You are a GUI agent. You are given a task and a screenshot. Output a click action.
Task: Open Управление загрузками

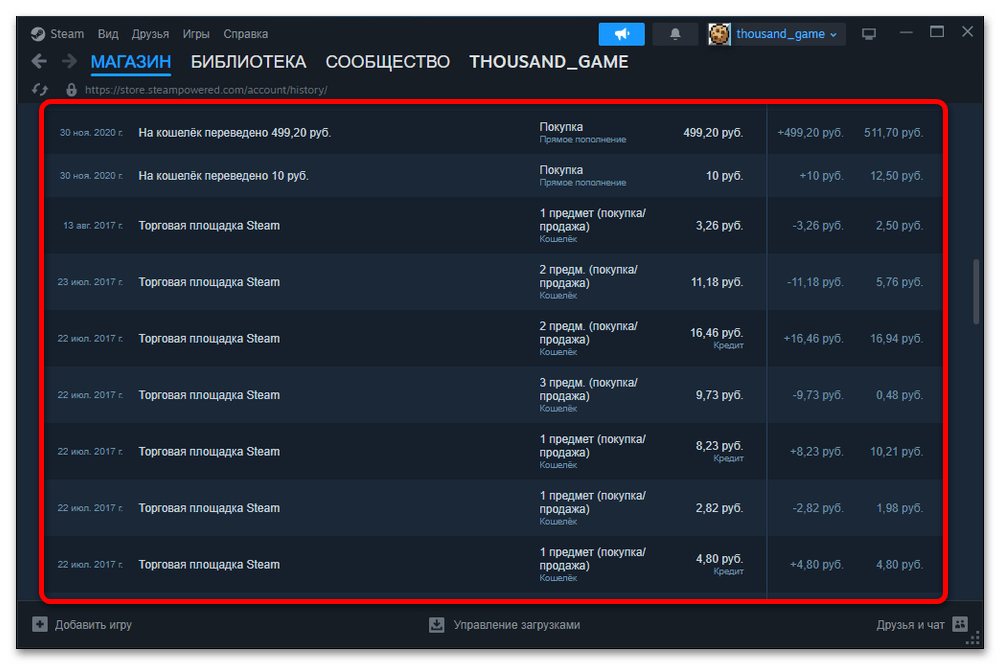pyautogui.click(x=505, y=625)
